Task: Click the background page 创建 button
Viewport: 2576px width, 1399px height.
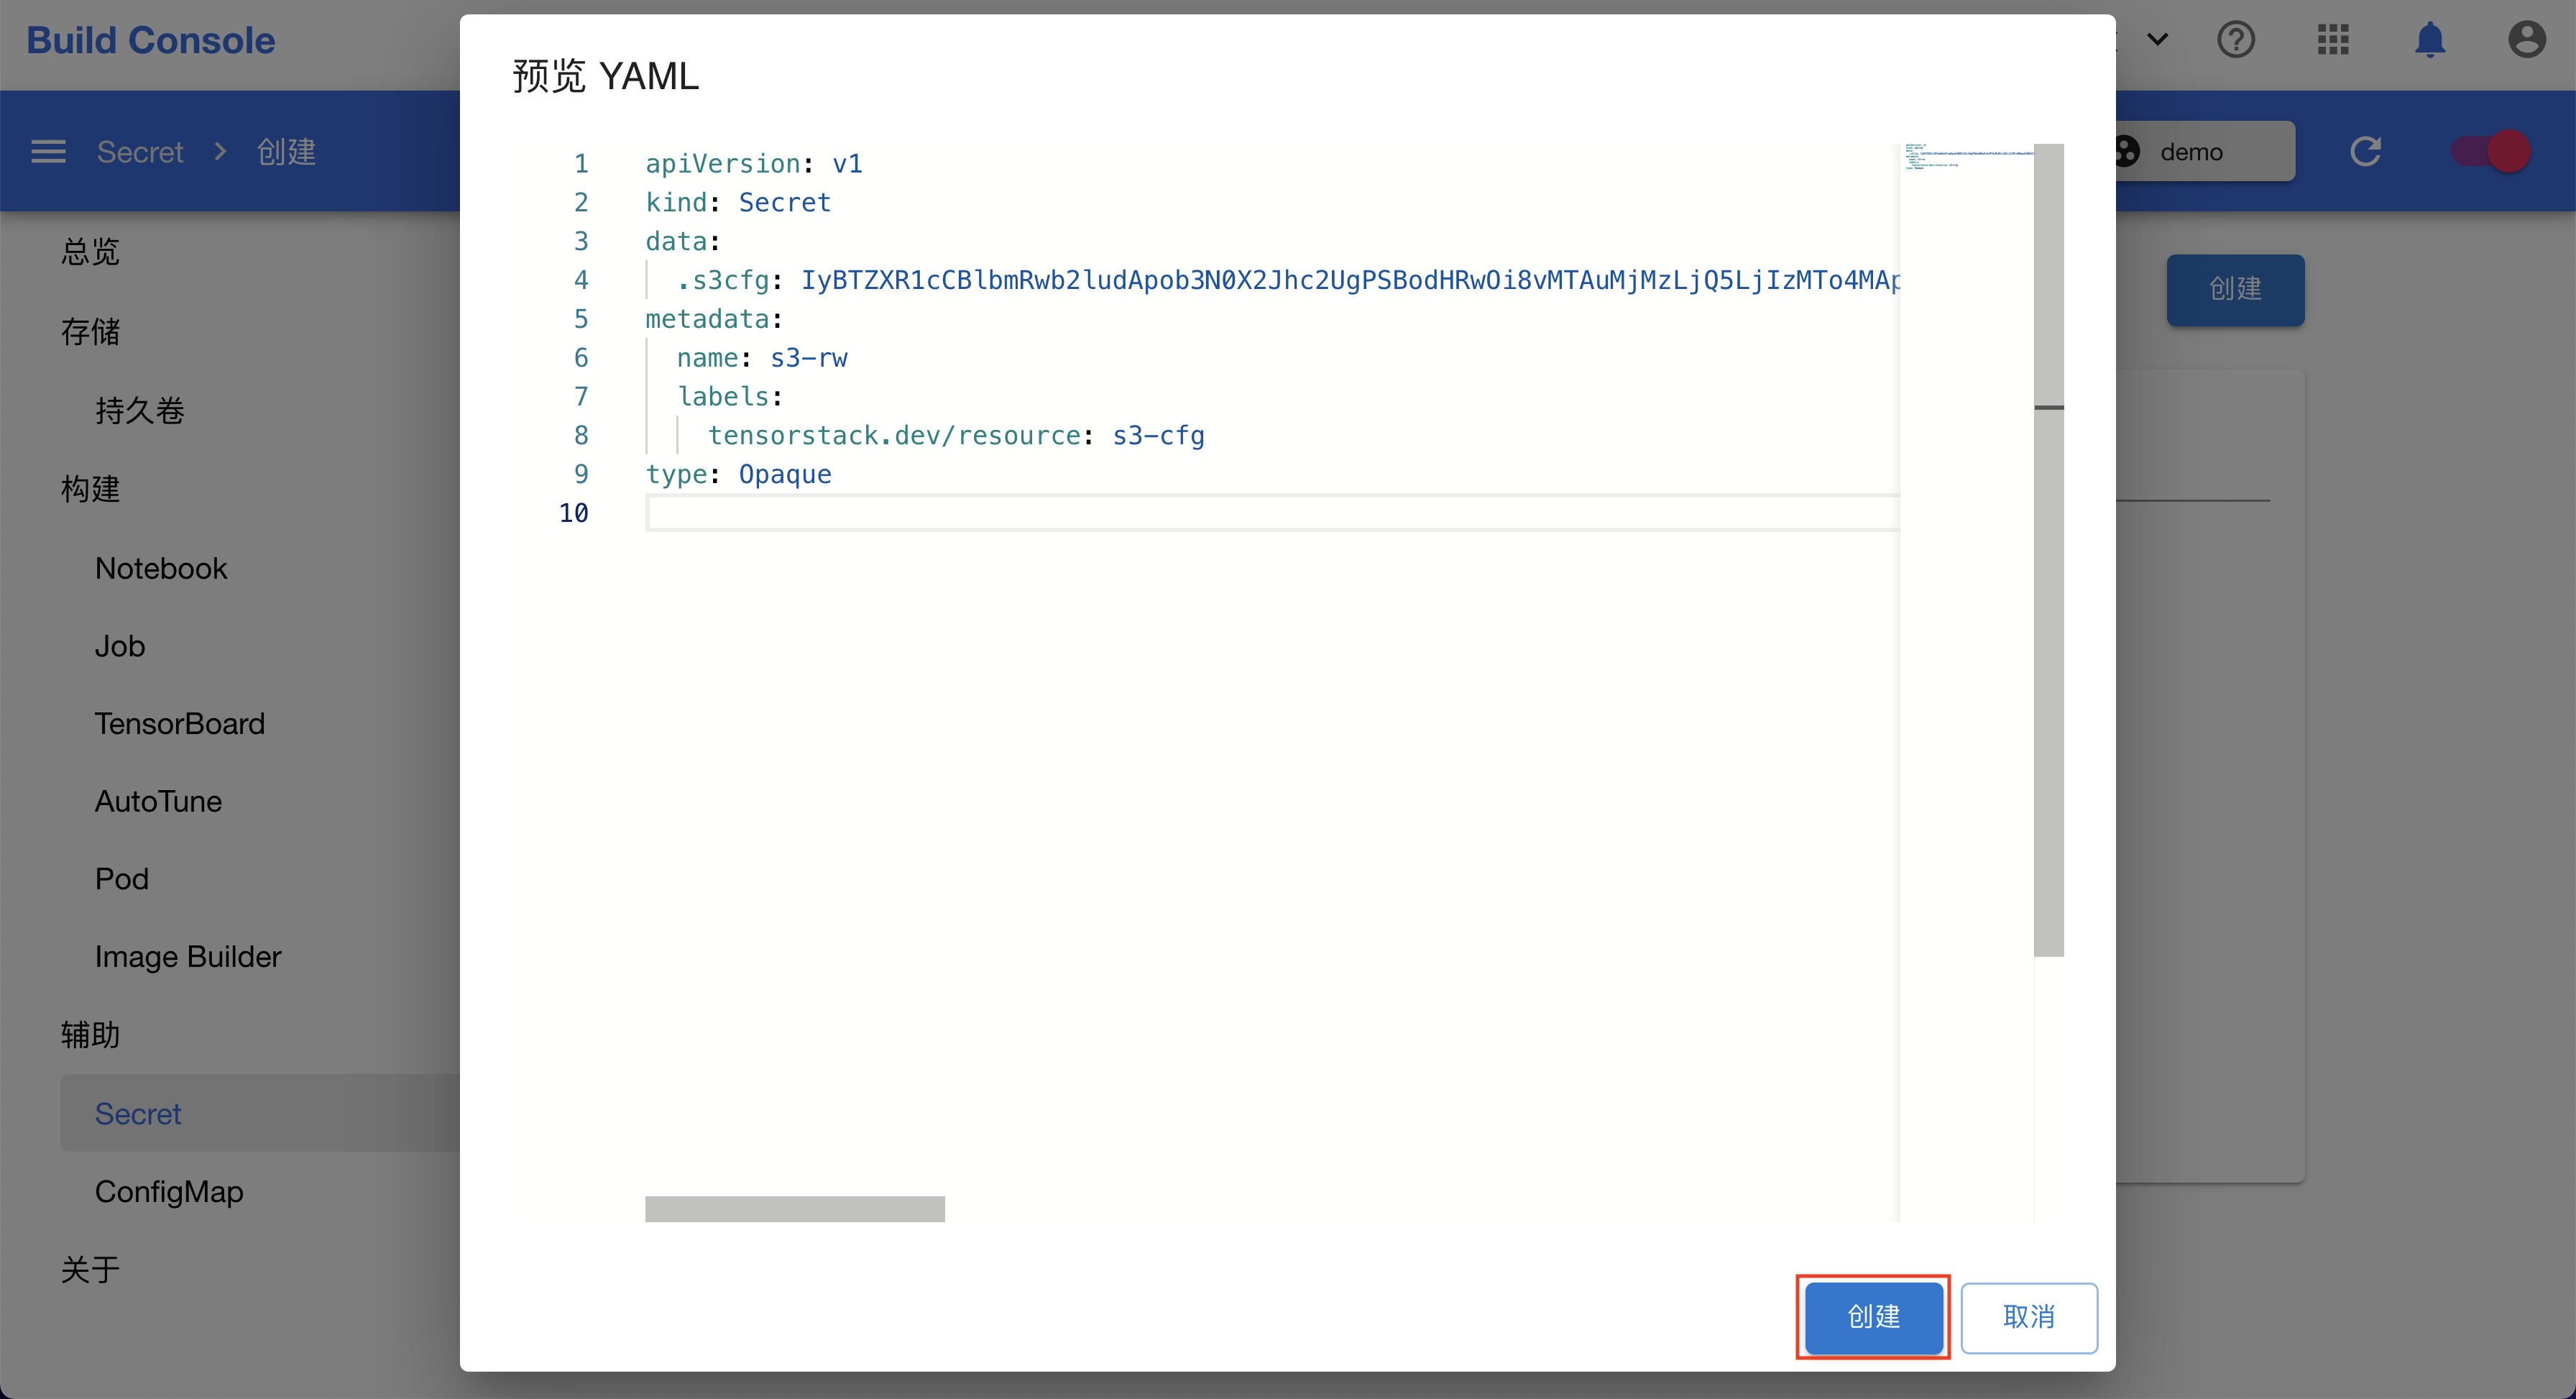Action: coord(2235,289)
